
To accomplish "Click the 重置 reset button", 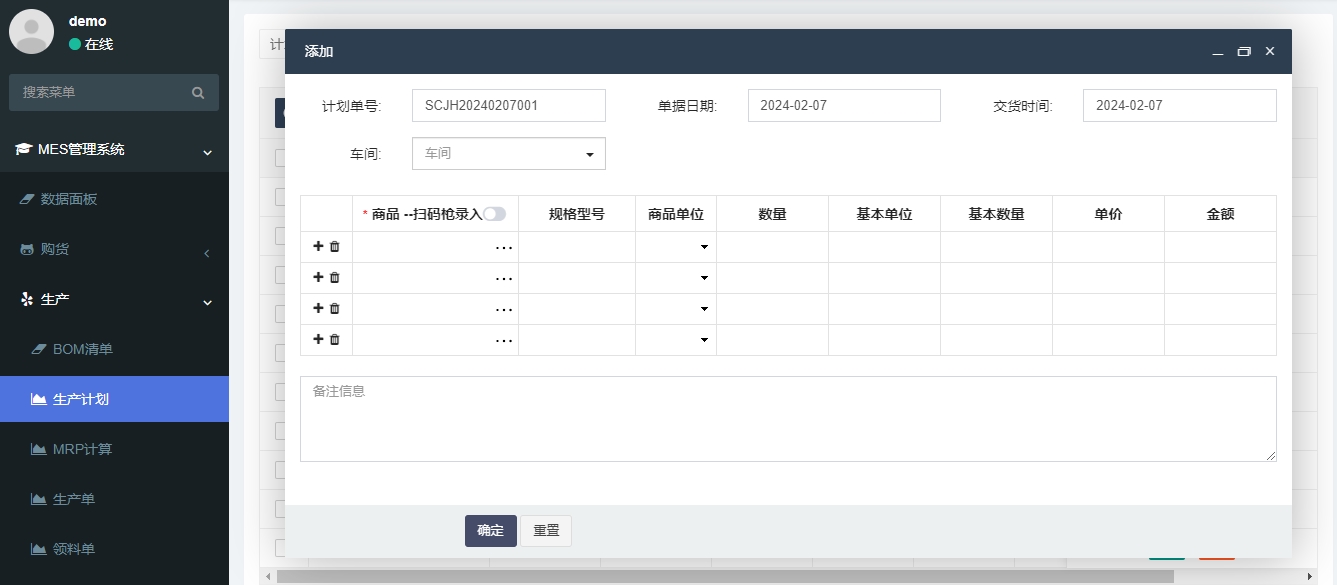I will 546,531.
